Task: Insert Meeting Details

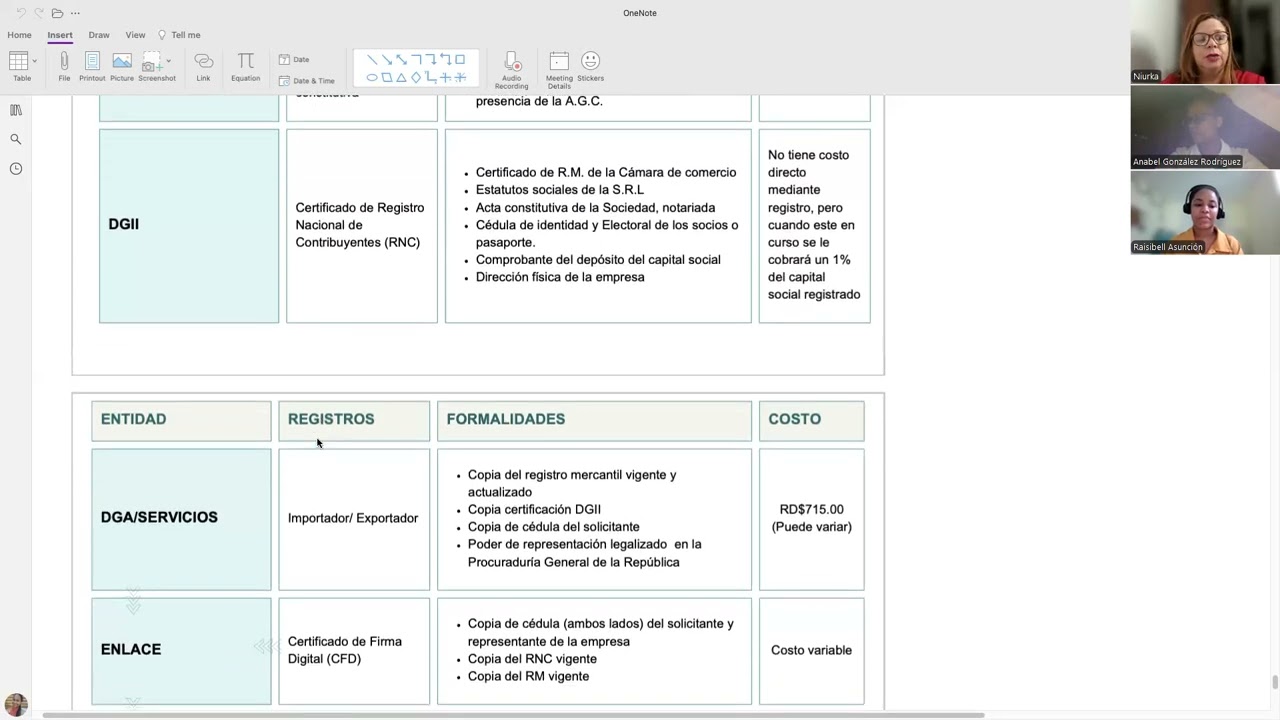Action: coord(559,70)
